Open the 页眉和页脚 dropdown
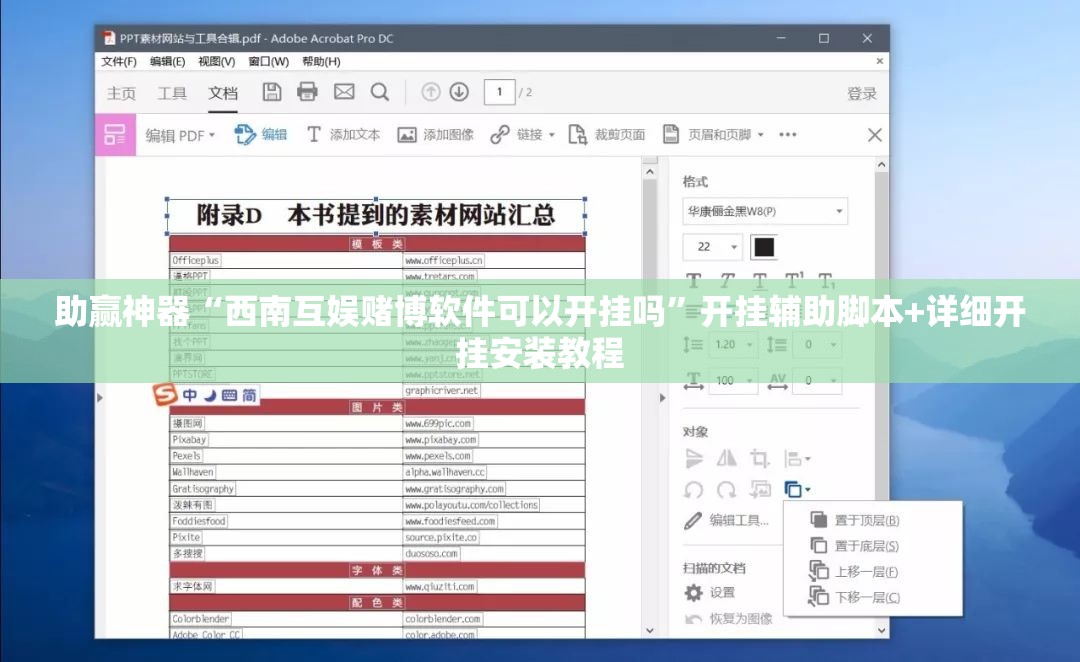 (x=714, y=134)
